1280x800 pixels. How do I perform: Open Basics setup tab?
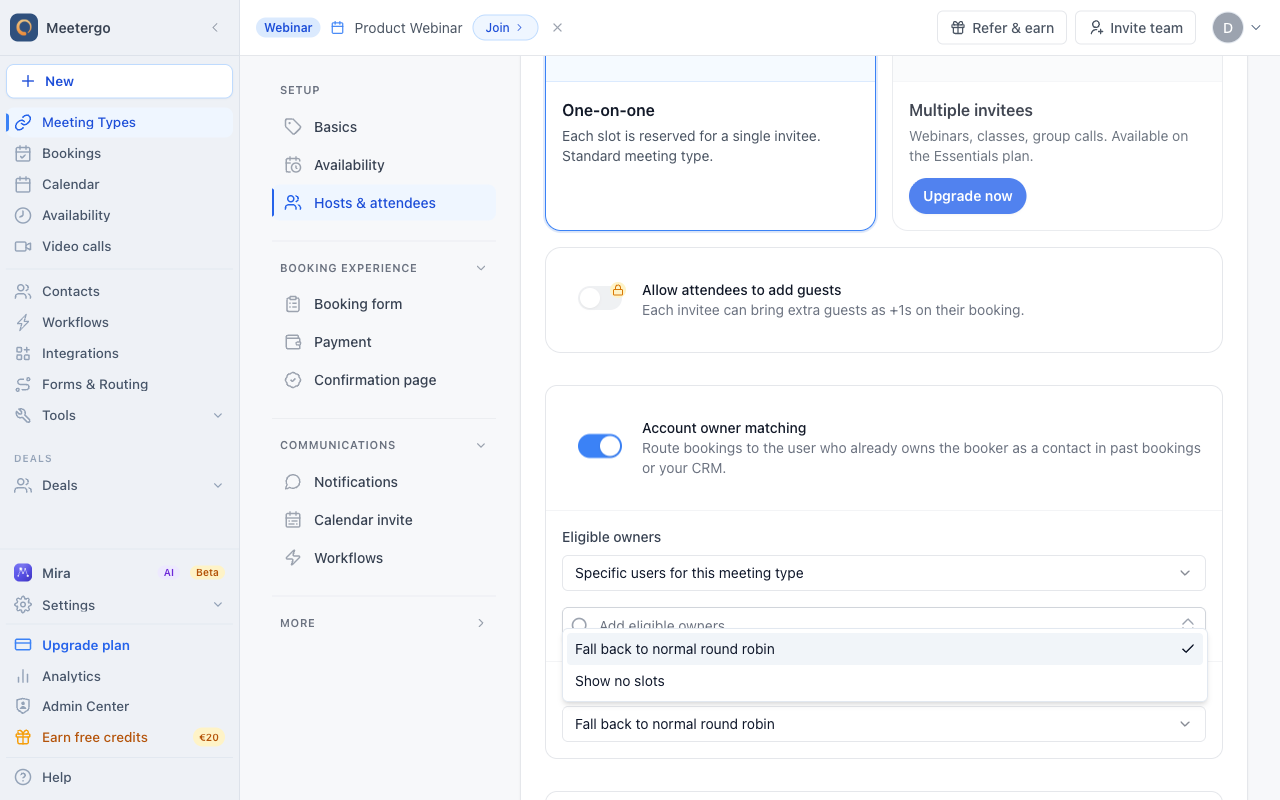point(384,127)
